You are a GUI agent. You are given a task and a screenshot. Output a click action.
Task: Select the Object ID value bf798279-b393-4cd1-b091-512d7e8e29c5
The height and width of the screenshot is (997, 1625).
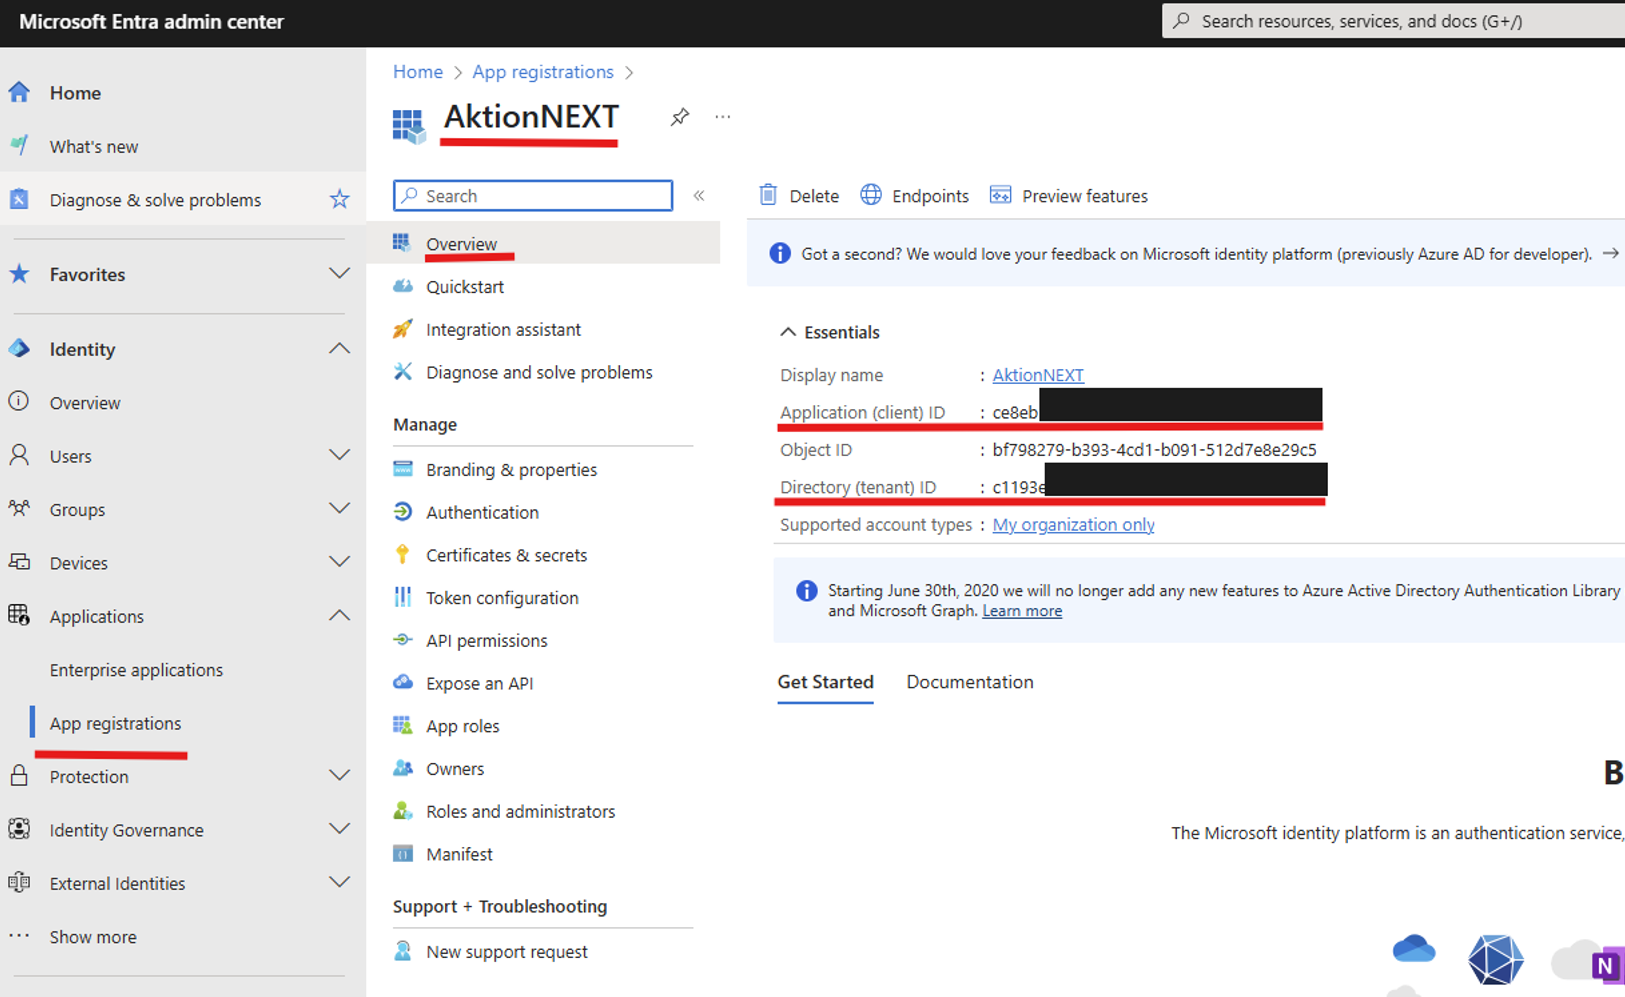(1154, 449)
